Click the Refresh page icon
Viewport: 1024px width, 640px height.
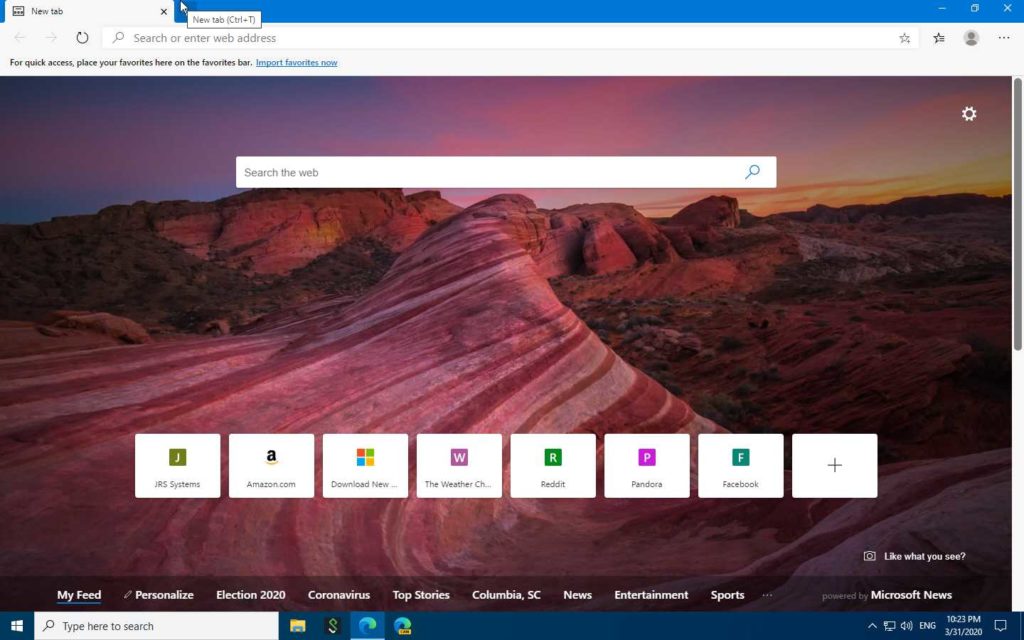(82, 38)
